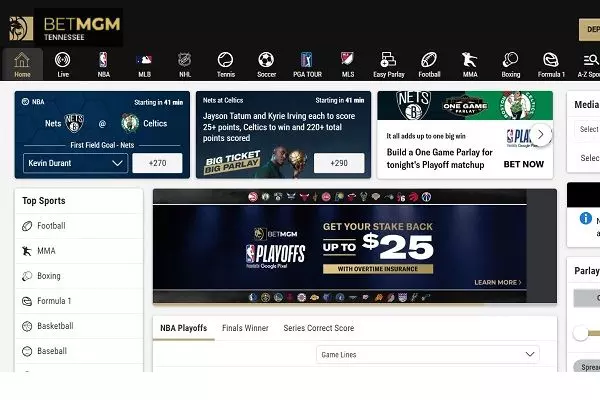This screenshot has height=400, width=600.
Task: Click the Spread pill button
Action: point(587,367)
